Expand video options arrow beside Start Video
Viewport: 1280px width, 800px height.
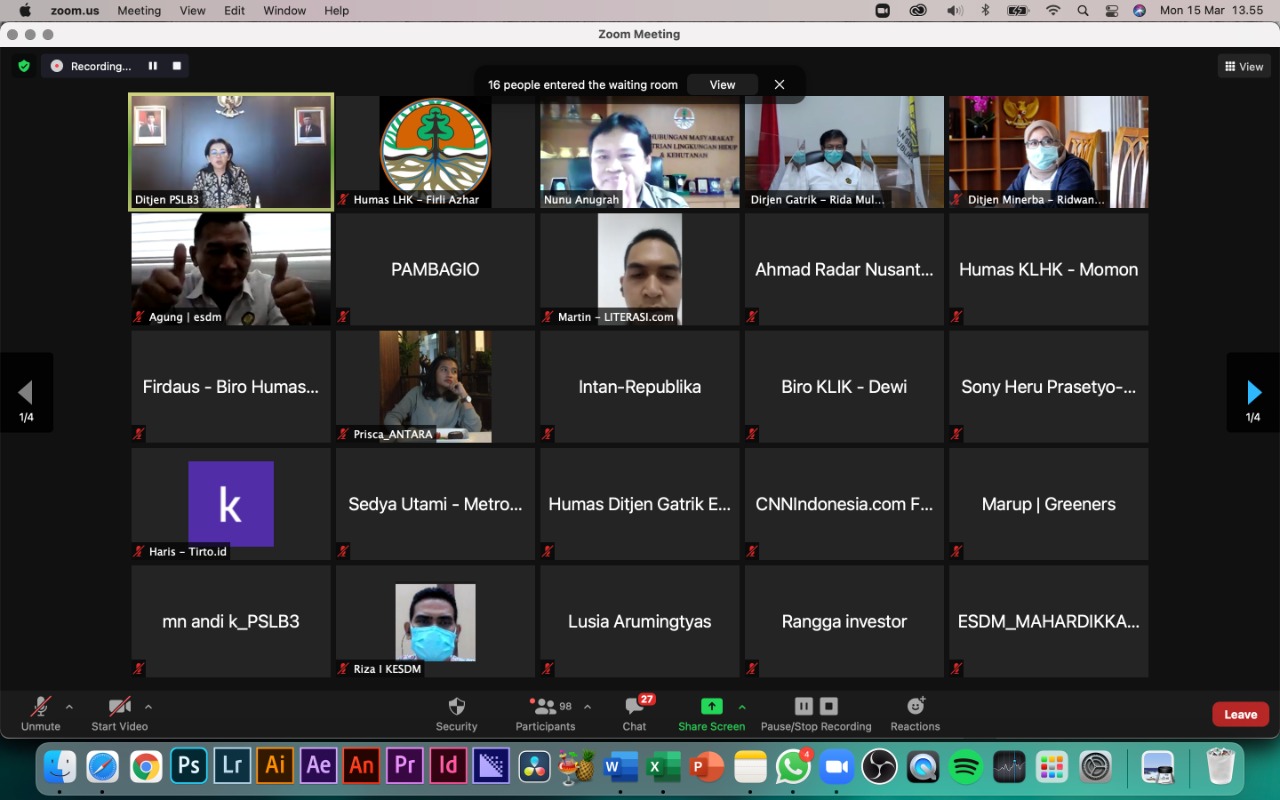[x=148, y=706]
